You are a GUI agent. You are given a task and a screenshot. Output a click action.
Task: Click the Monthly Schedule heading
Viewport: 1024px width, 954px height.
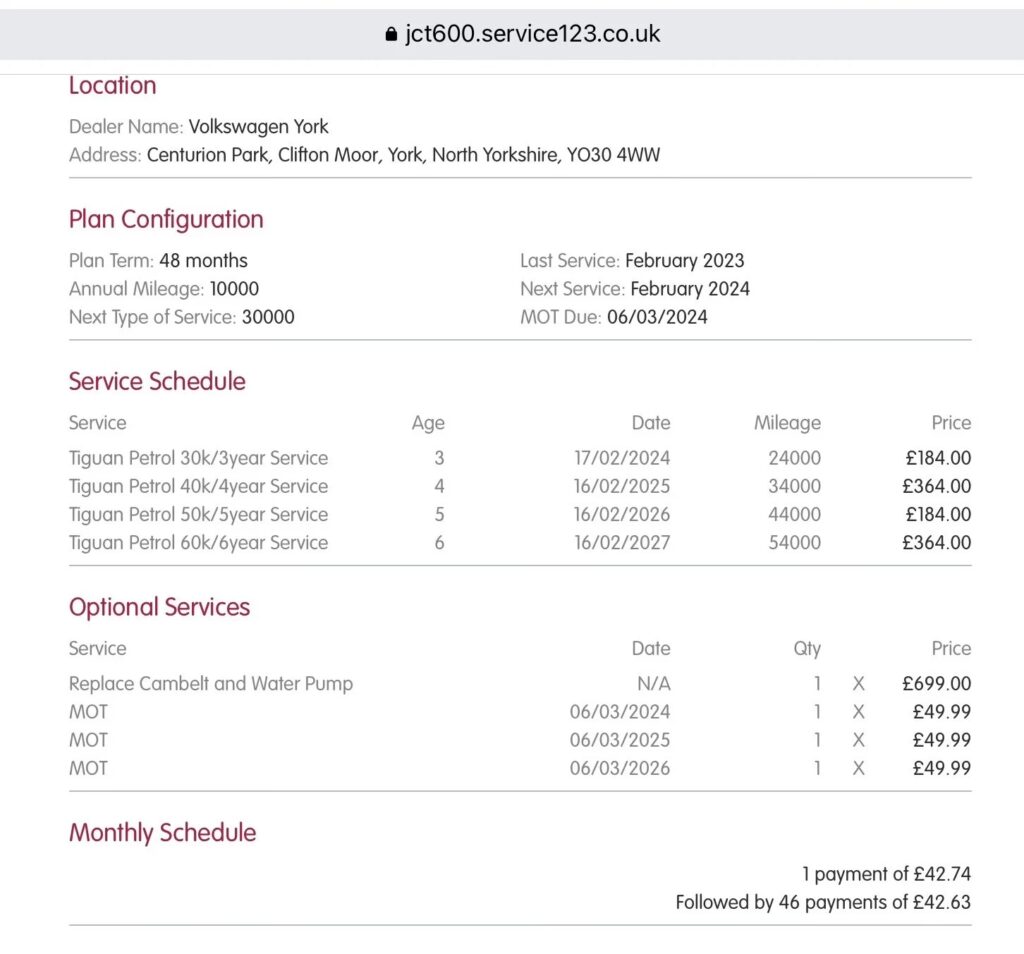pos(162,832)
